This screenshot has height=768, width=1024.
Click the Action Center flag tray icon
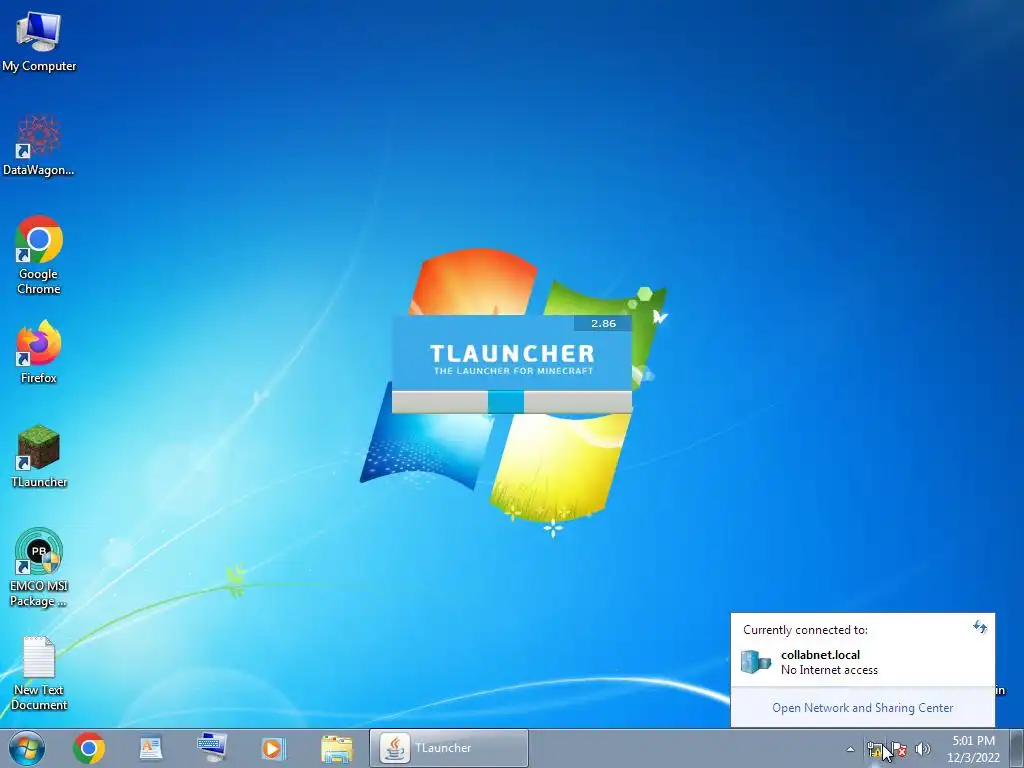tap(899, 749)
